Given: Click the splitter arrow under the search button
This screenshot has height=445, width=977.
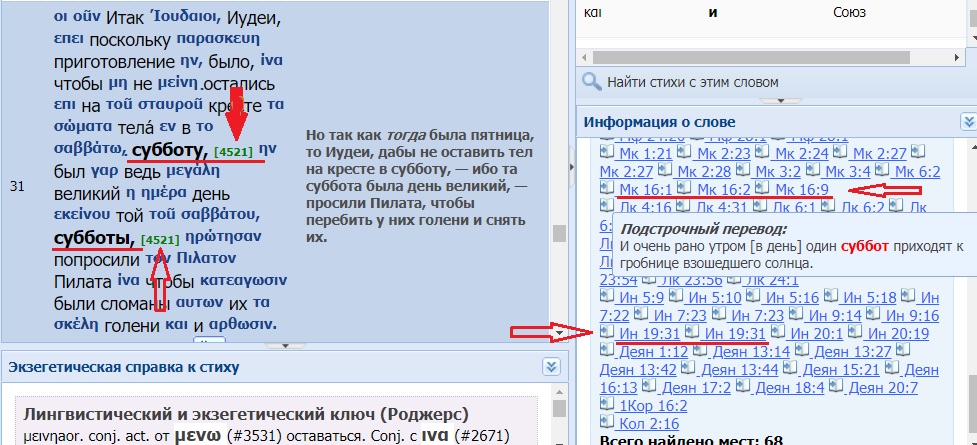Looking at the screenshot, I should tap(768, 100).
